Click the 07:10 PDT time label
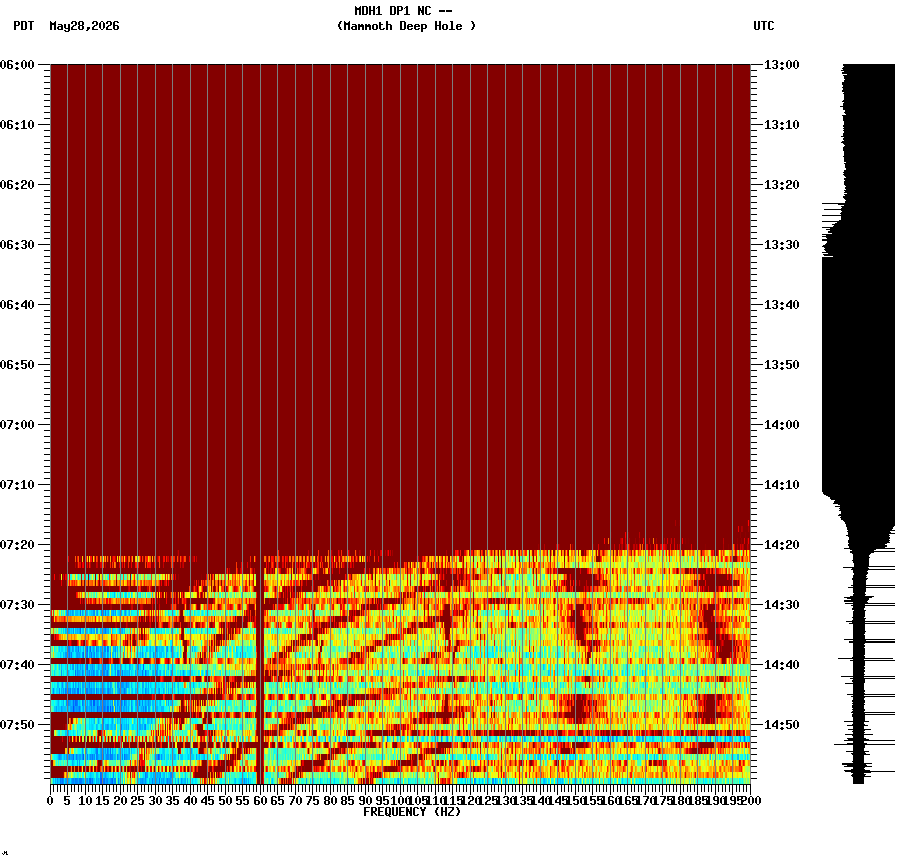Screen dimensions: 902x864 [17, 485]
